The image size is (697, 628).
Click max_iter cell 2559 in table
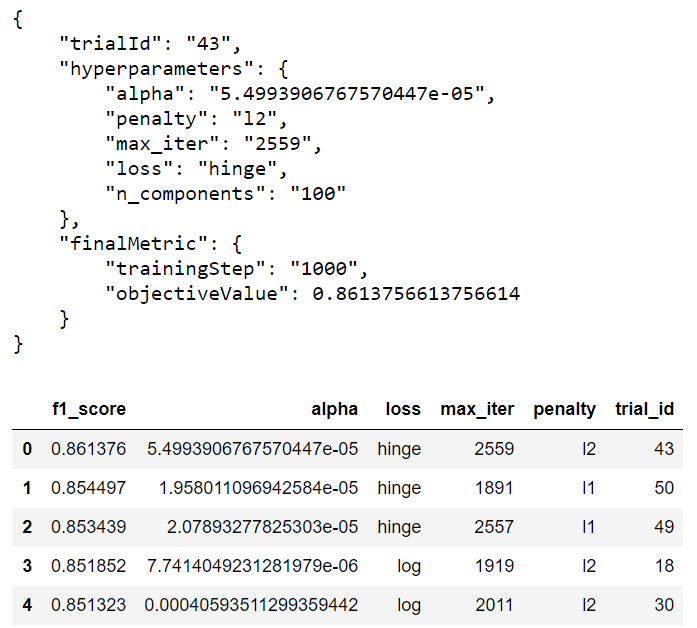click(494, 449)
